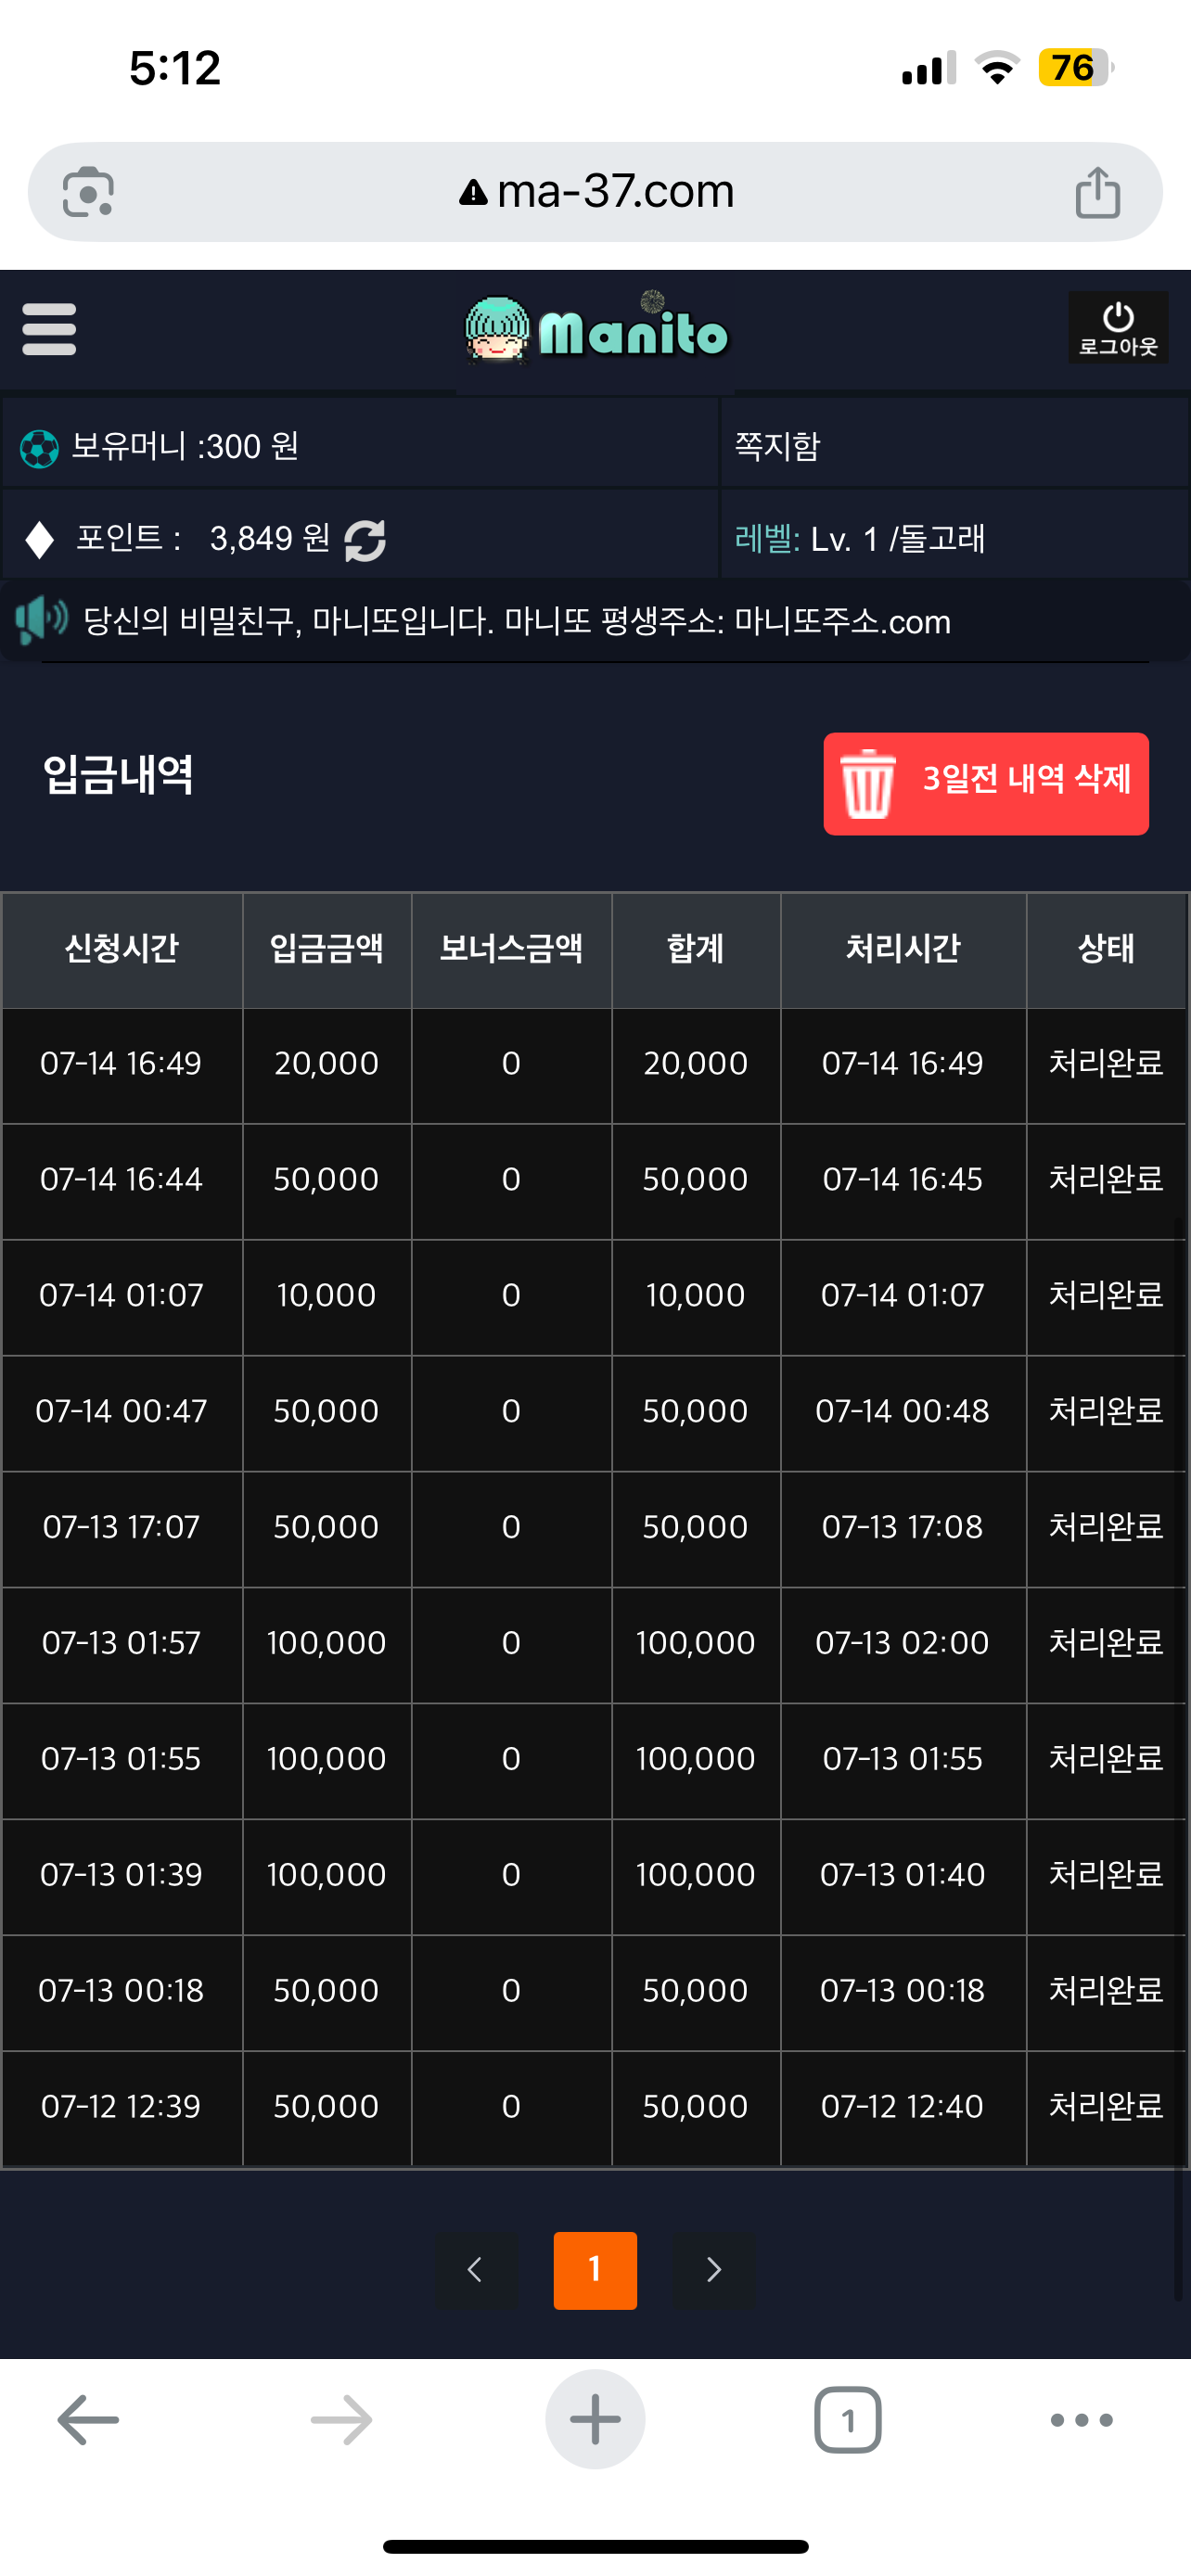Refresh points with the circular arrows icon
The image size is (1191, 2576).
(365, 540)
